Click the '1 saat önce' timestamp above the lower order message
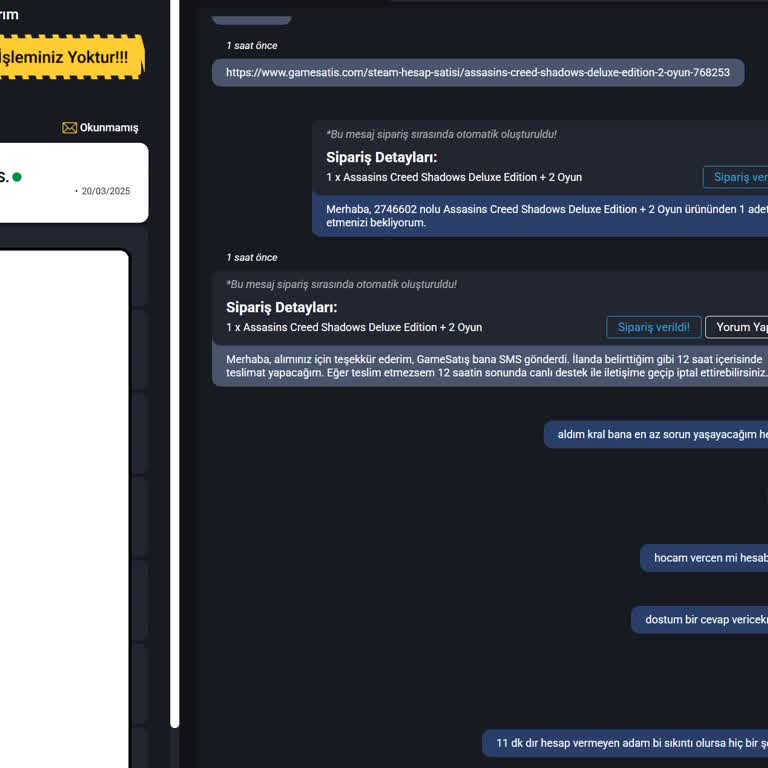Screen dimensions: 768x768 click(x=252, y=258)
